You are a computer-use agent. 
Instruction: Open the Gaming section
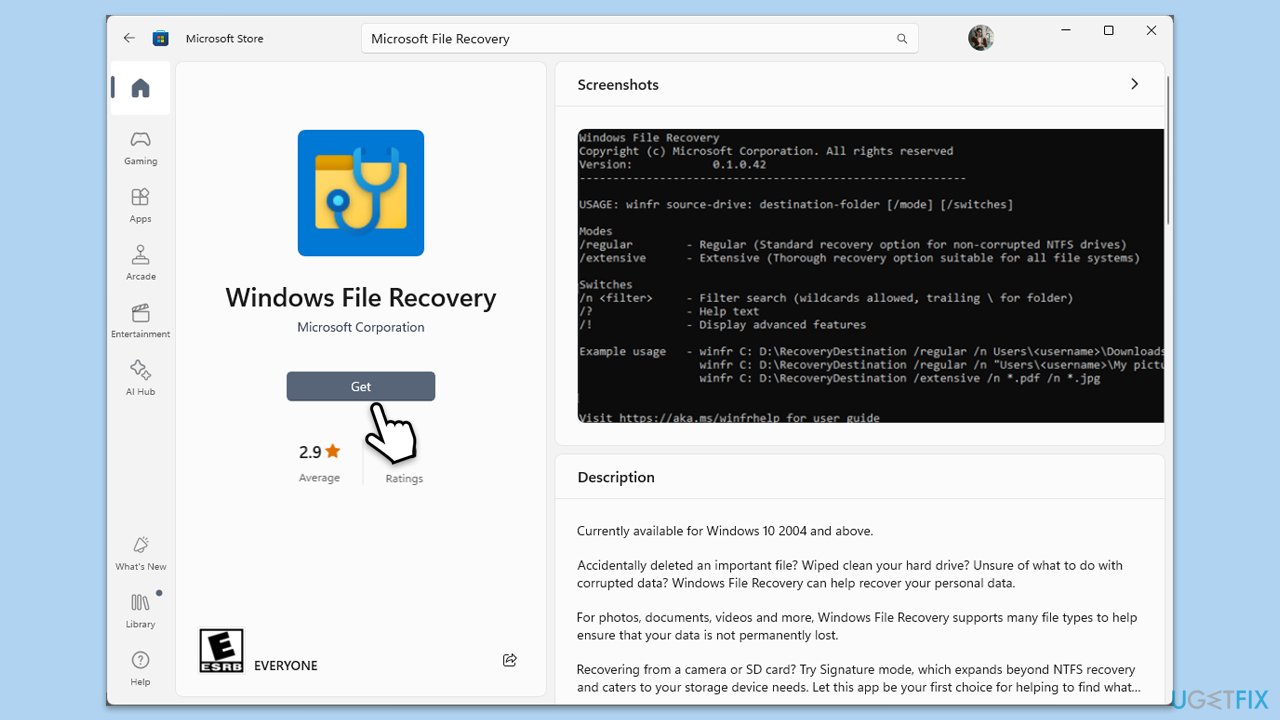(141, 147)
